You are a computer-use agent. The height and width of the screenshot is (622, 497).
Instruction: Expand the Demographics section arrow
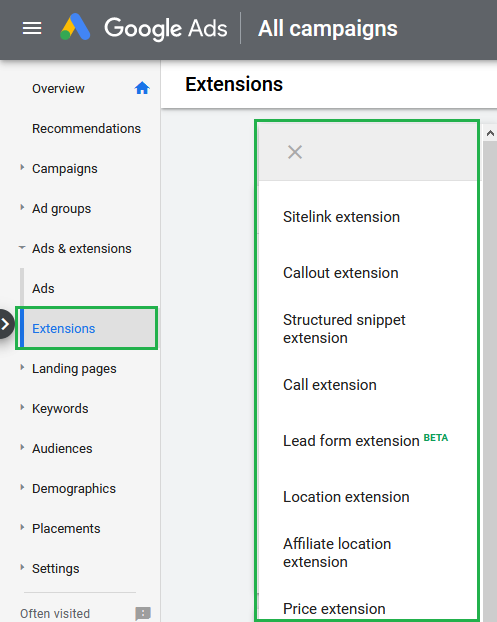(x=22, y=488)
